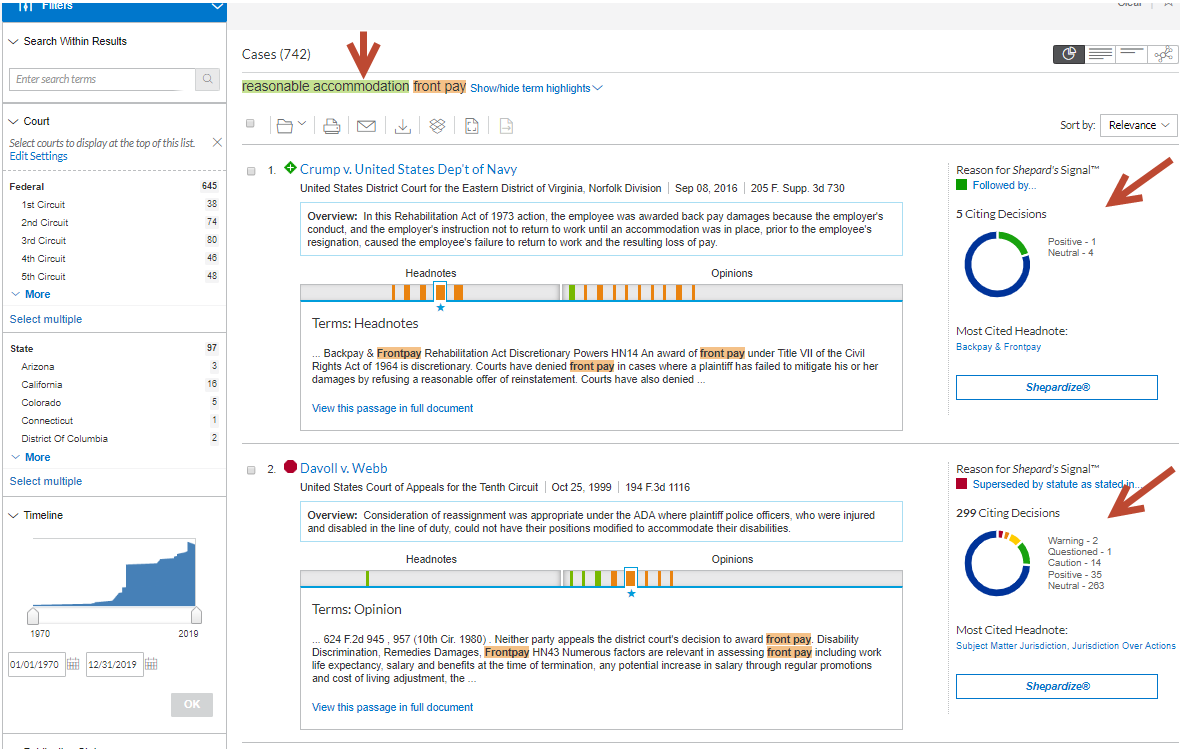
Task: Click the Crump citing decisions donut chart
Action: tap(997, 264)
